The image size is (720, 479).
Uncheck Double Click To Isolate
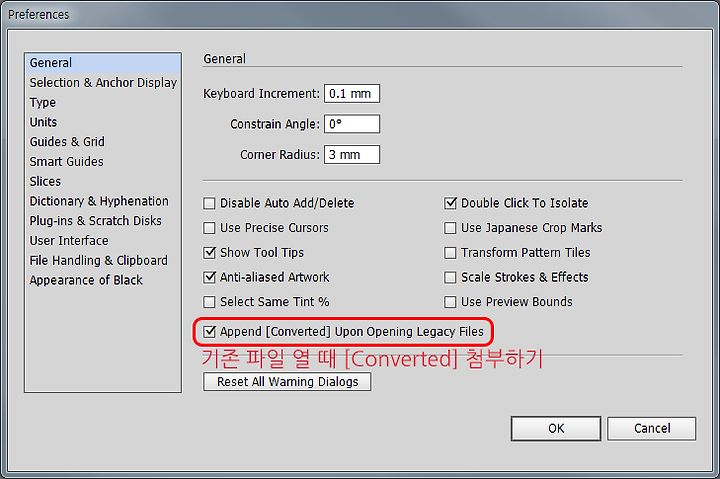click(x=450, y=203)
